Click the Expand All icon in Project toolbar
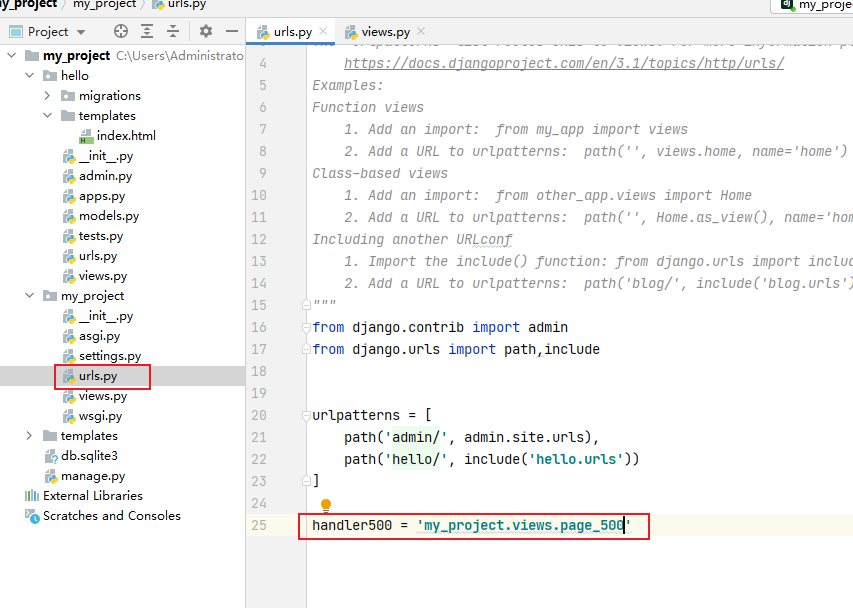 point(147,32)
